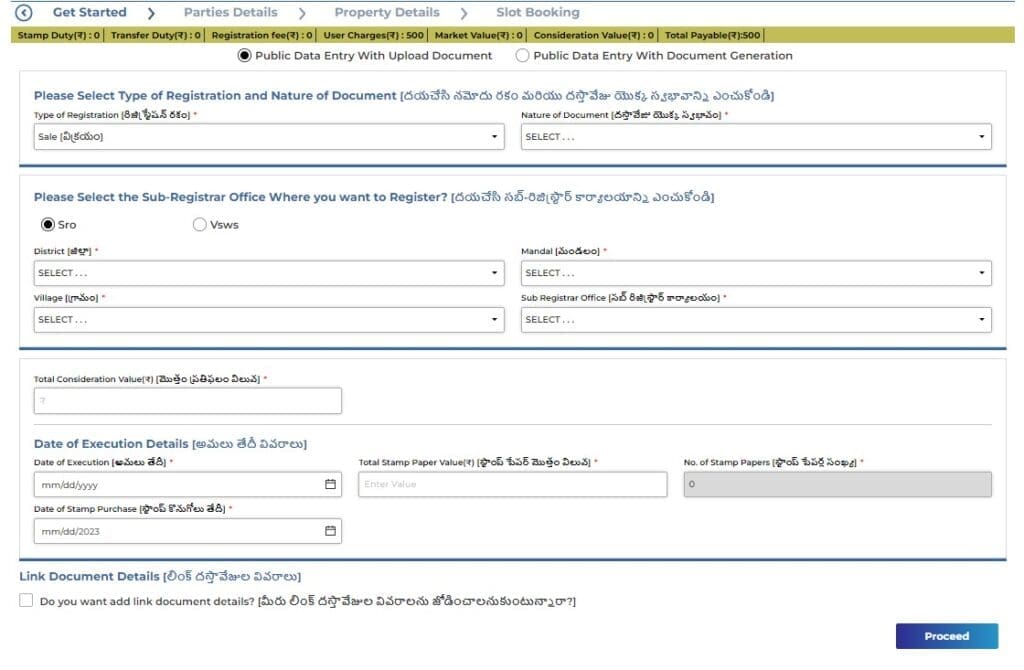
Task: Click the back arrow circle icon
Action: point(24,12)
